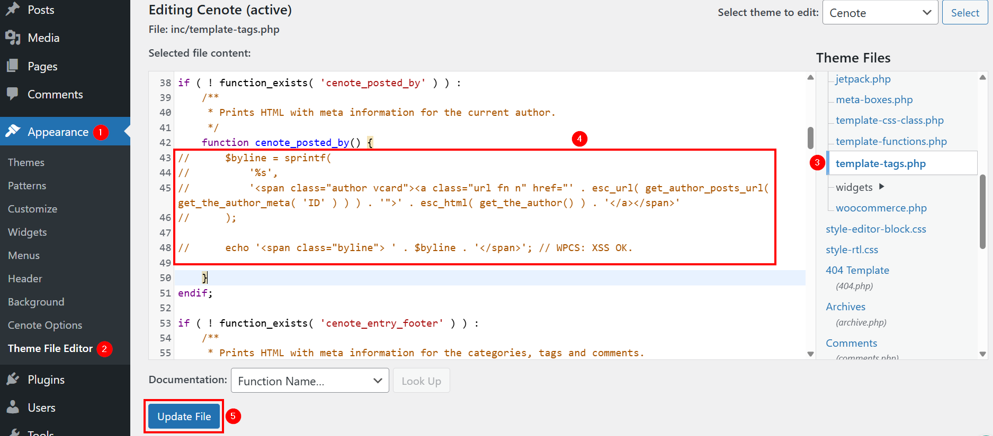Click the Select button
993x436 pixels.
tap(965, 13)
